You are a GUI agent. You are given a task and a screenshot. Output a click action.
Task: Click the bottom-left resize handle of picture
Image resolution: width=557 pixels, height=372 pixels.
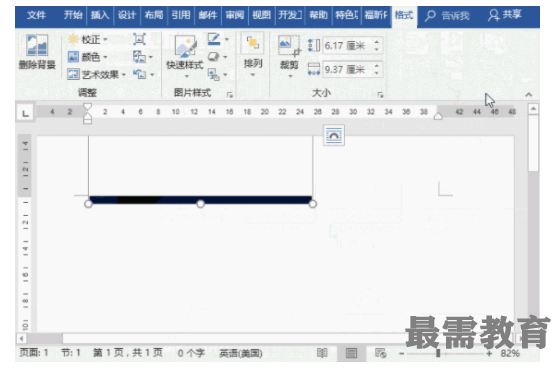pyautogui.click(x=88, y=204)
